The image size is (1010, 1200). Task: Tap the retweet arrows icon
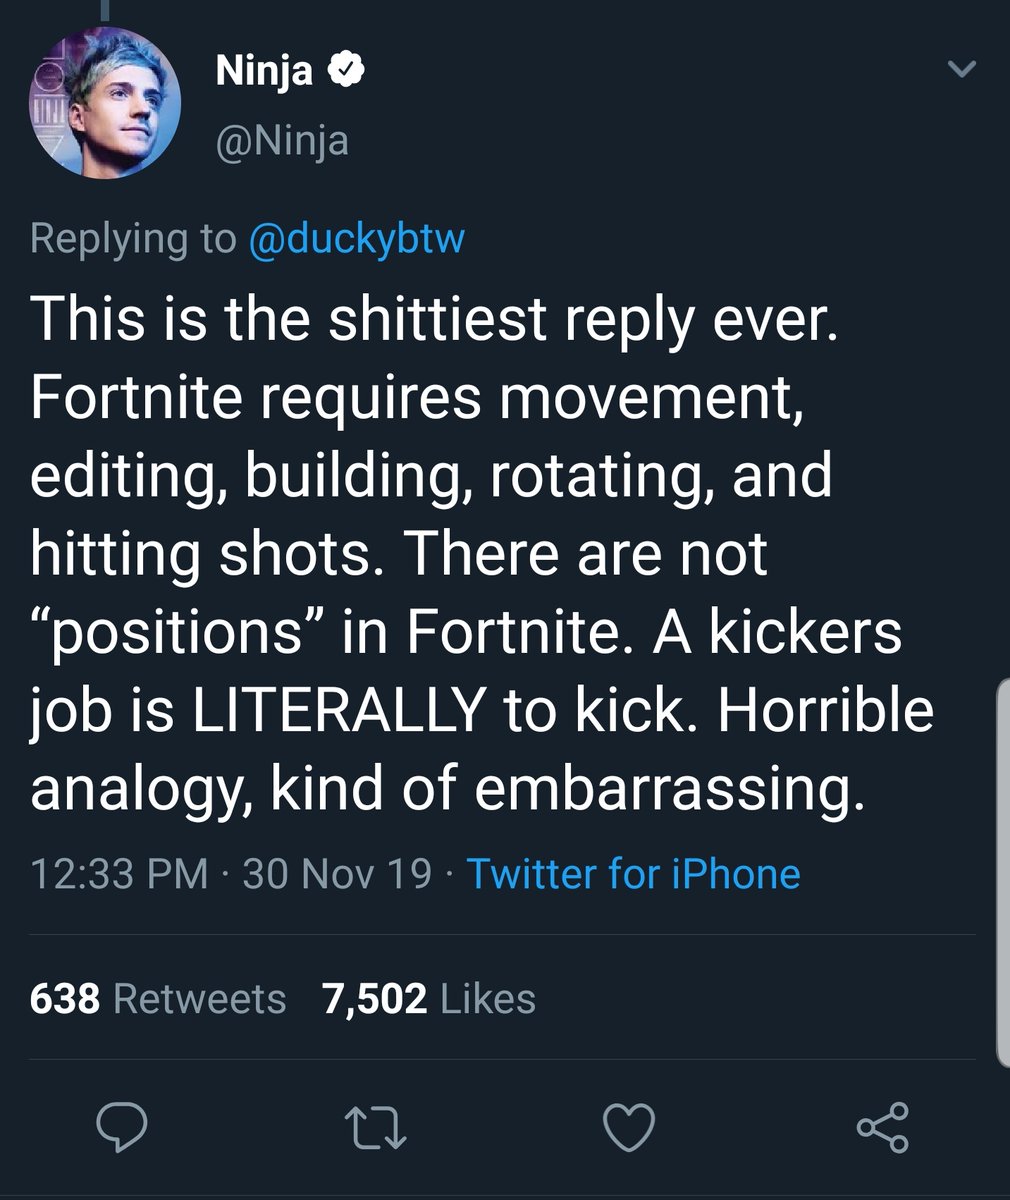pos(377,1128)
